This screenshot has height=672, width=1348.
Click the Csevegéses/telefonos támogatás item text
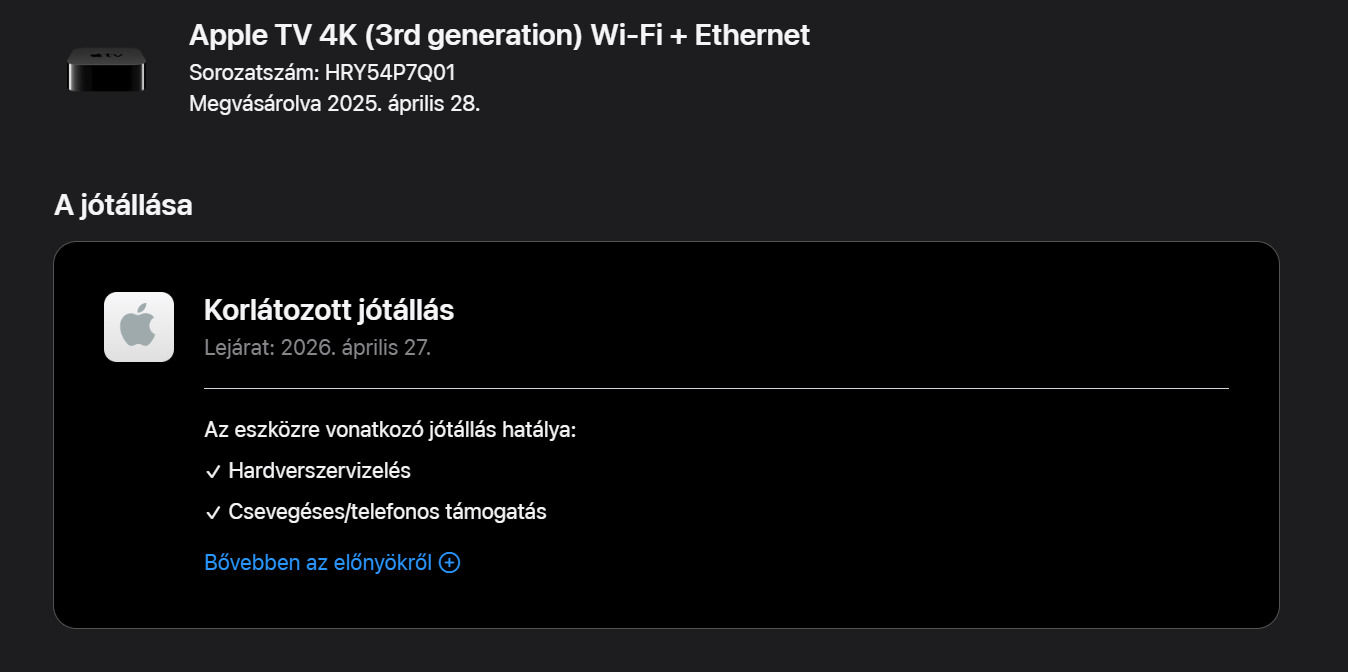pos(387,511)
